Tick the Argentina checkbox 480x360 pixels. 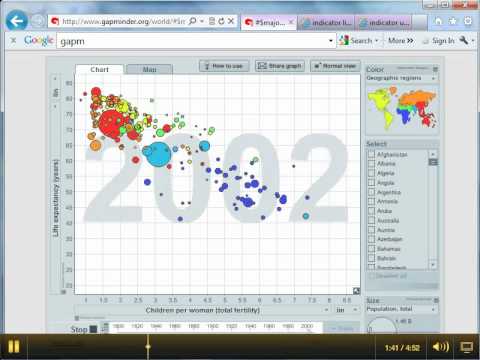371,192
